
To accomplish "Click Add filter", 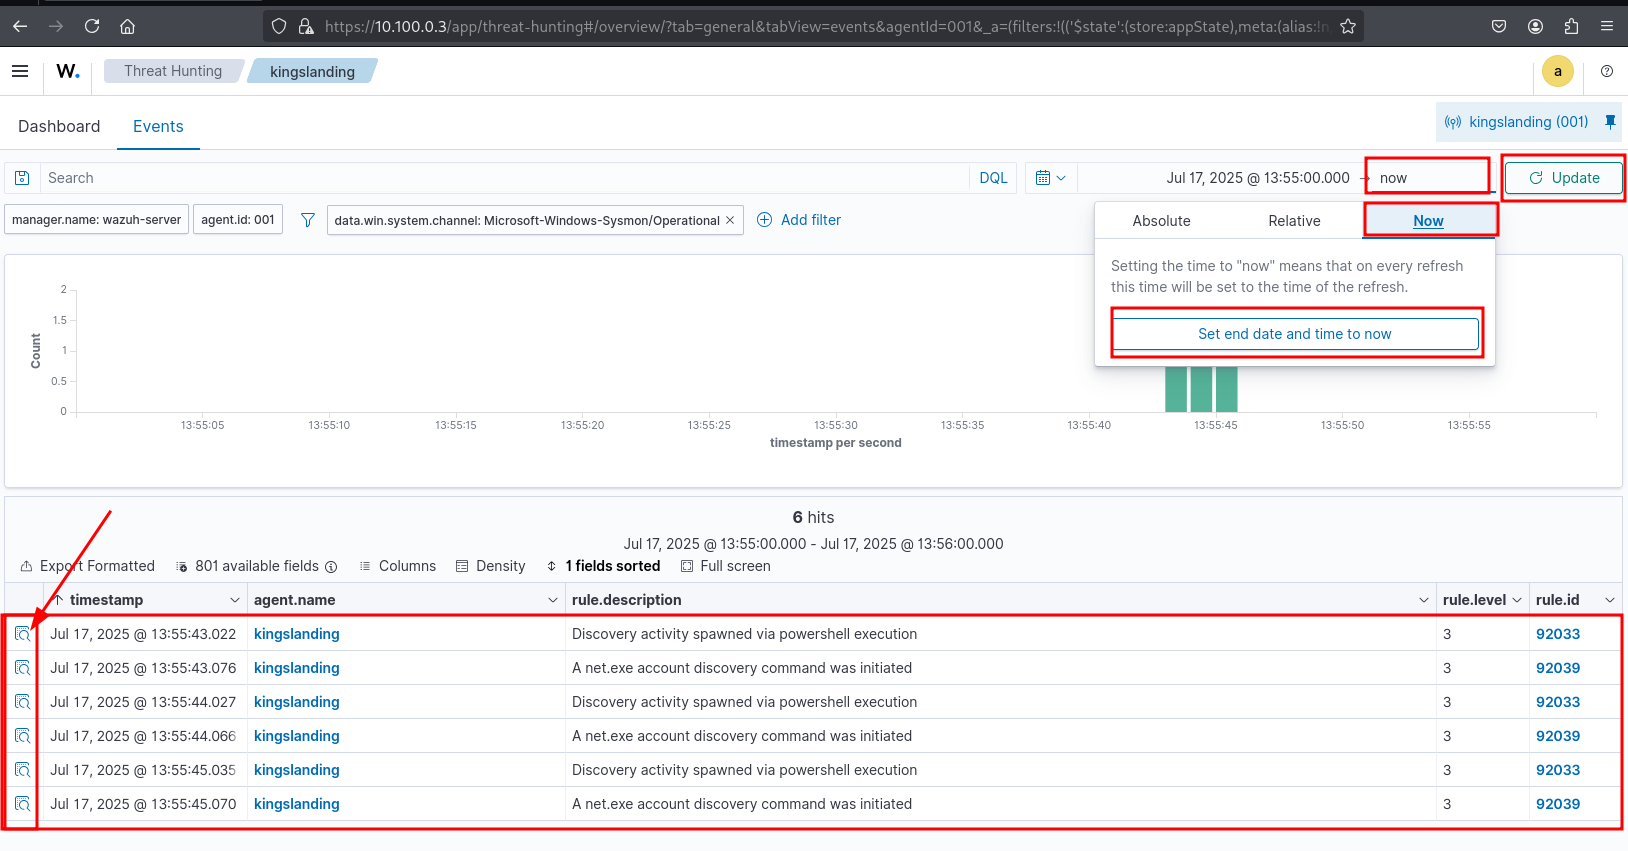I will pos(798,220).
